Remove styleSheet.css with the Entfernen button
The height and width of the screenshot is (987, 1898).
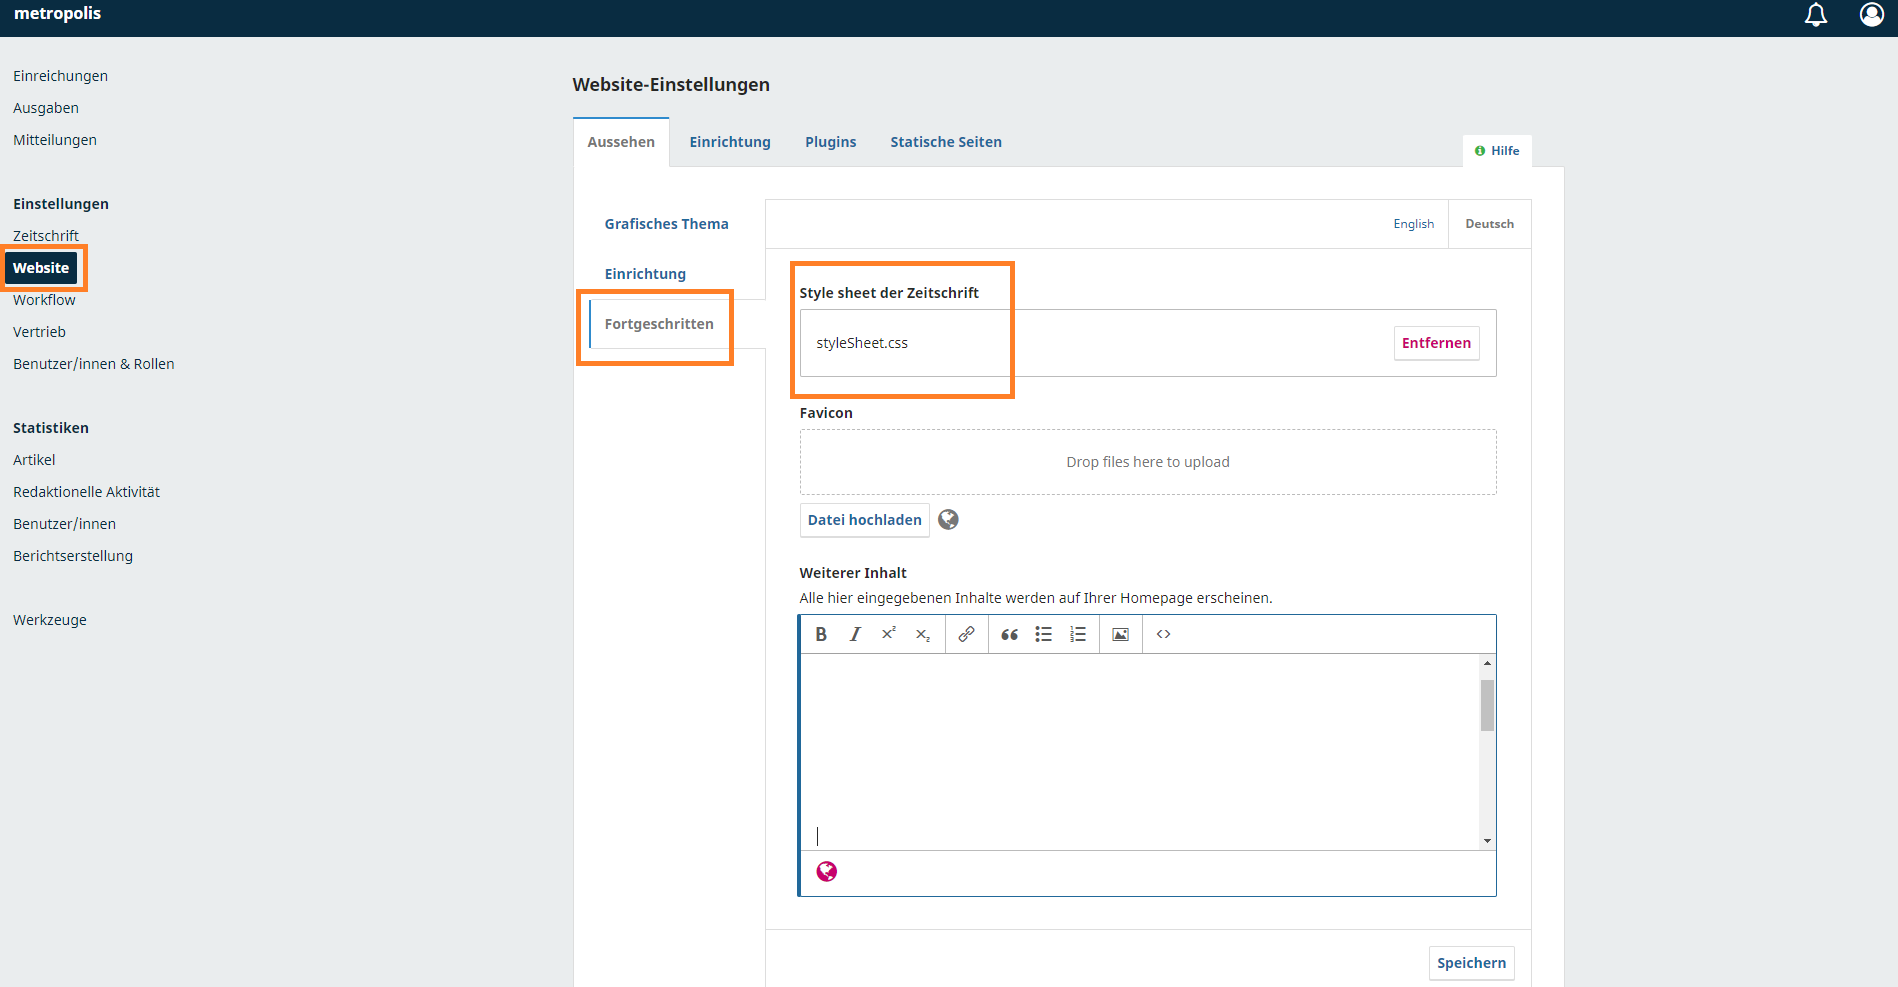1435,343
